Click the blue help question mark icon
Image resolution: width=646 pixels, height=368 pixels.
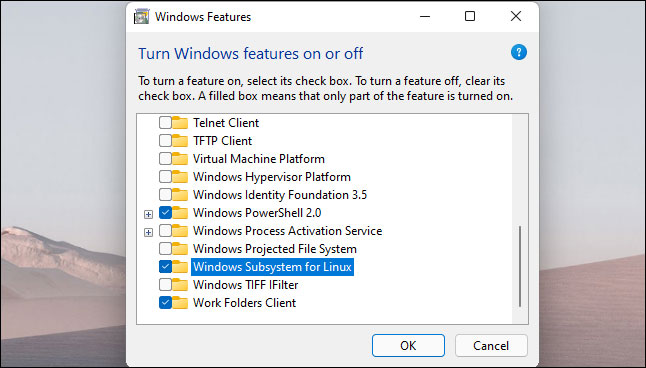coord(519,52)
